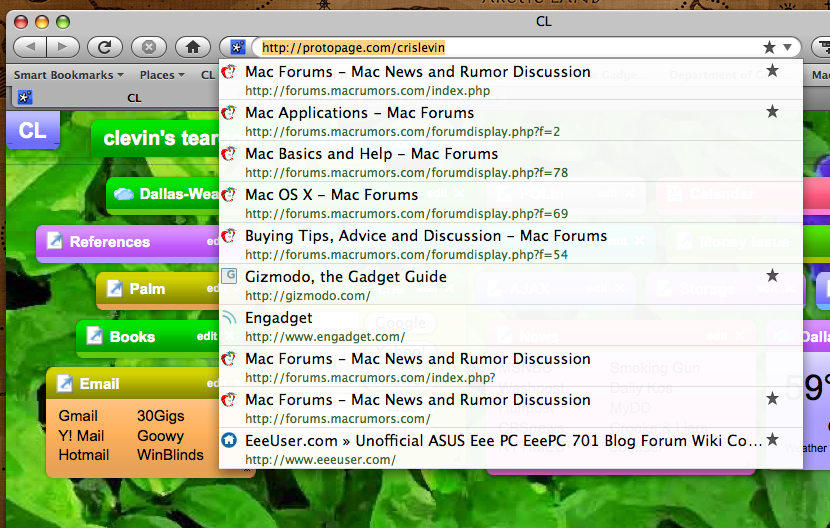Click the Email widget title icon

(65, 383)
